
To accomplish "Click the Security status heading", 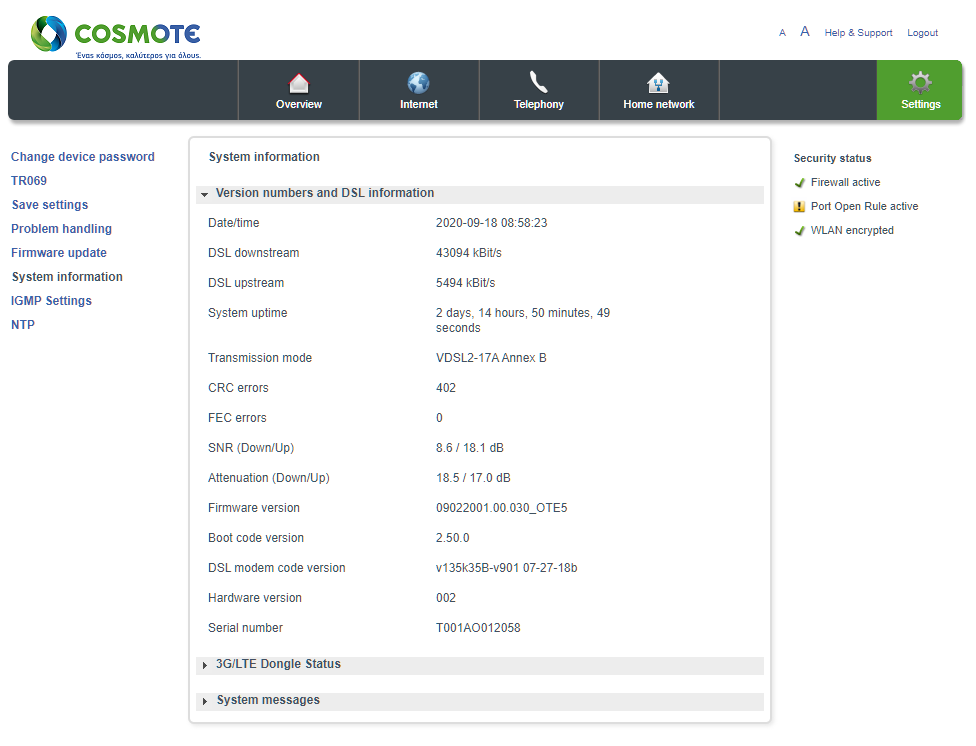I will point(832,158).
